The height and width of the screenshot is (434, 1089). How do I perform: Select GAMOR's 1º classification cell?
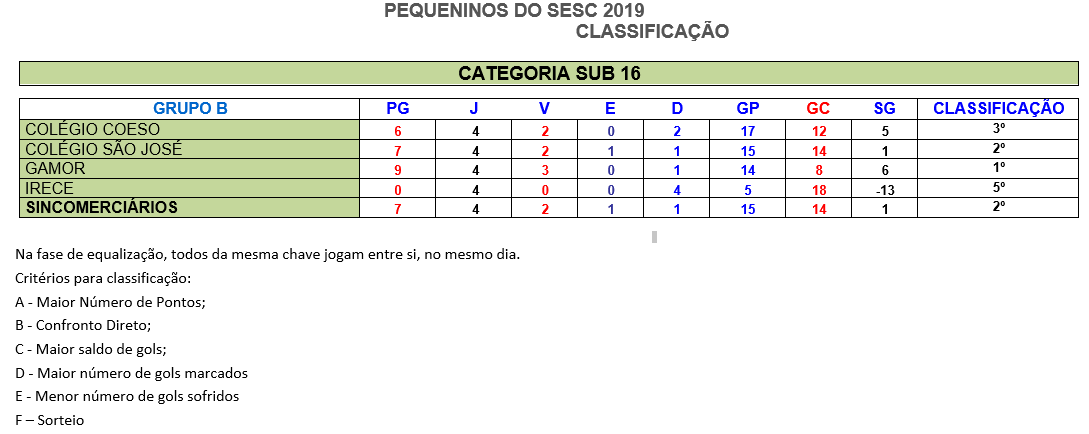pos(998,168)
